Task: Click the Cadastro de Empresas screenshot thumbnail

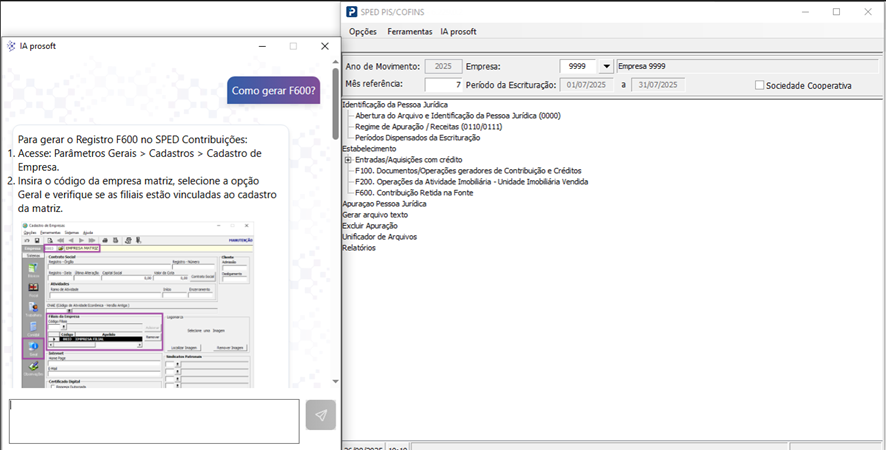Action: click(137, 304)
